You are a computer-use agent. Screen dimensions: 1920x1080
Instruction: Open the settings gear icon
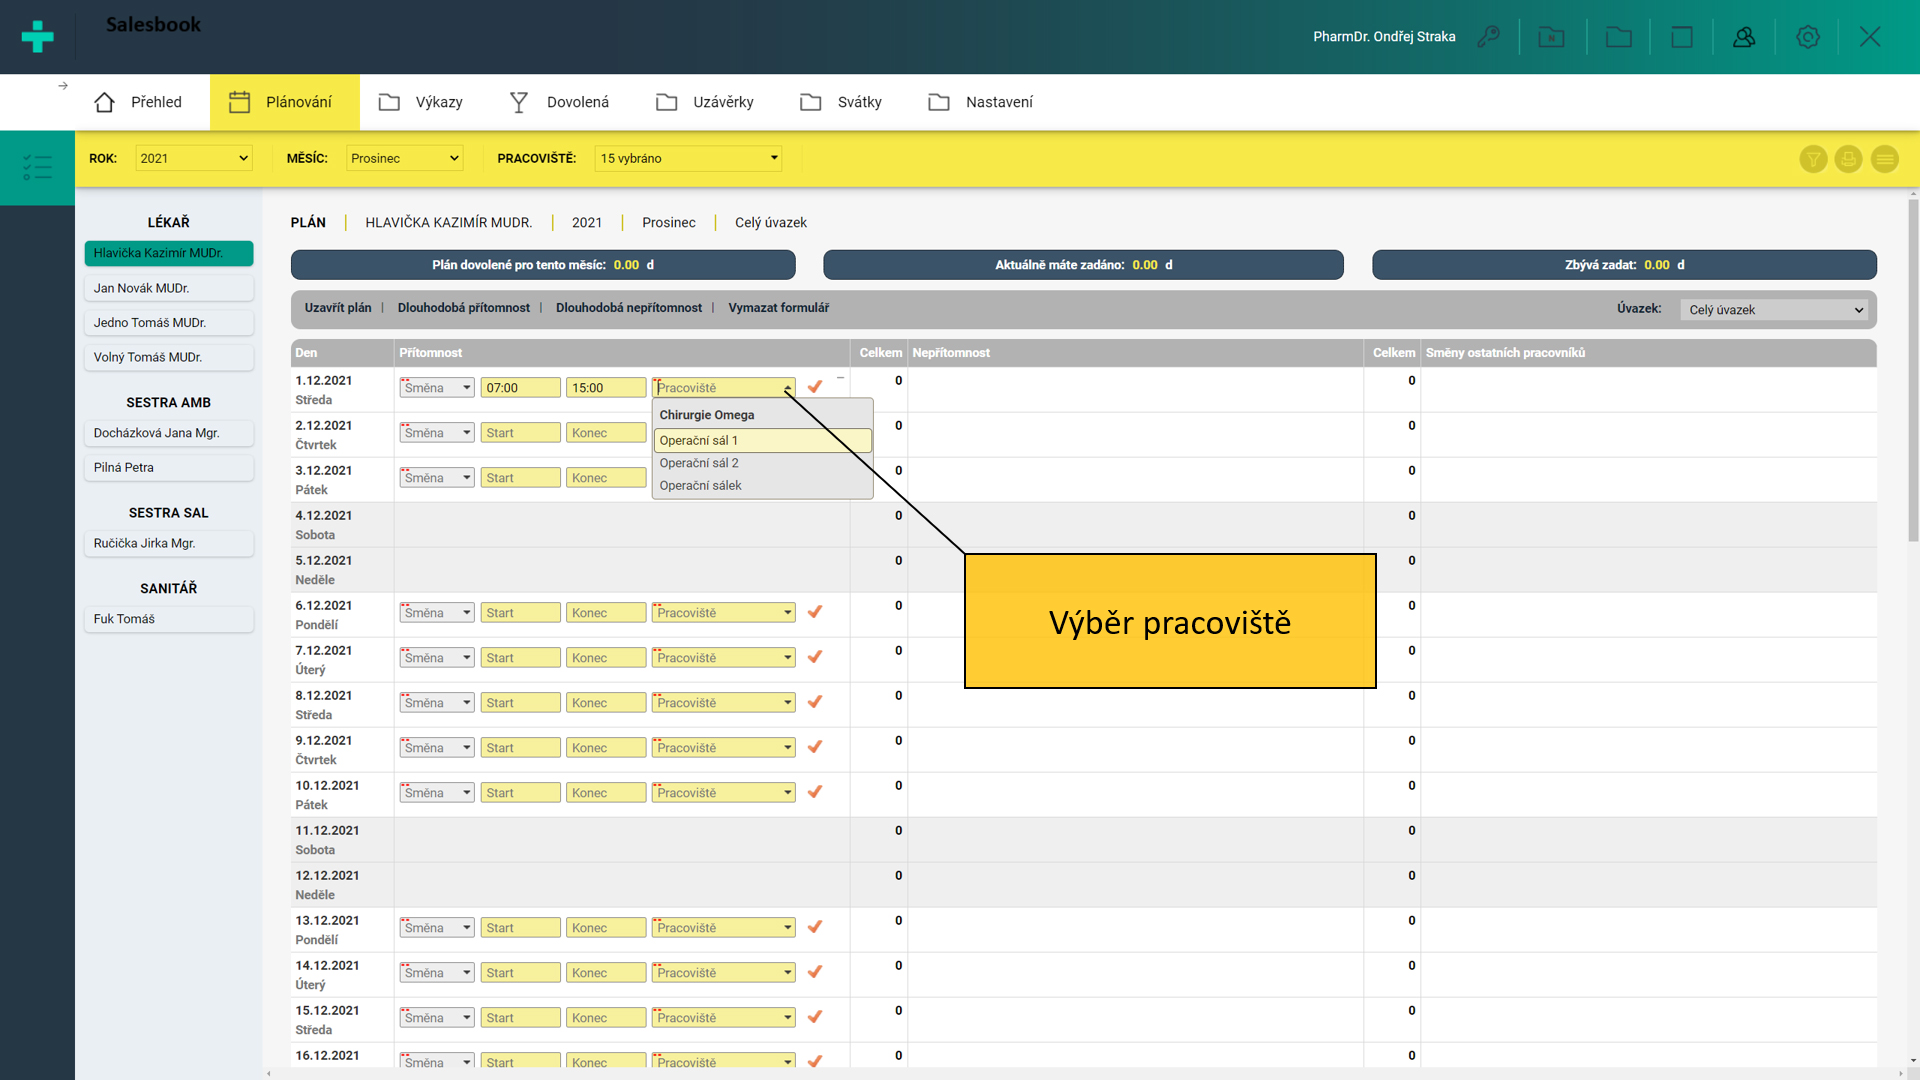point(1807,37)
